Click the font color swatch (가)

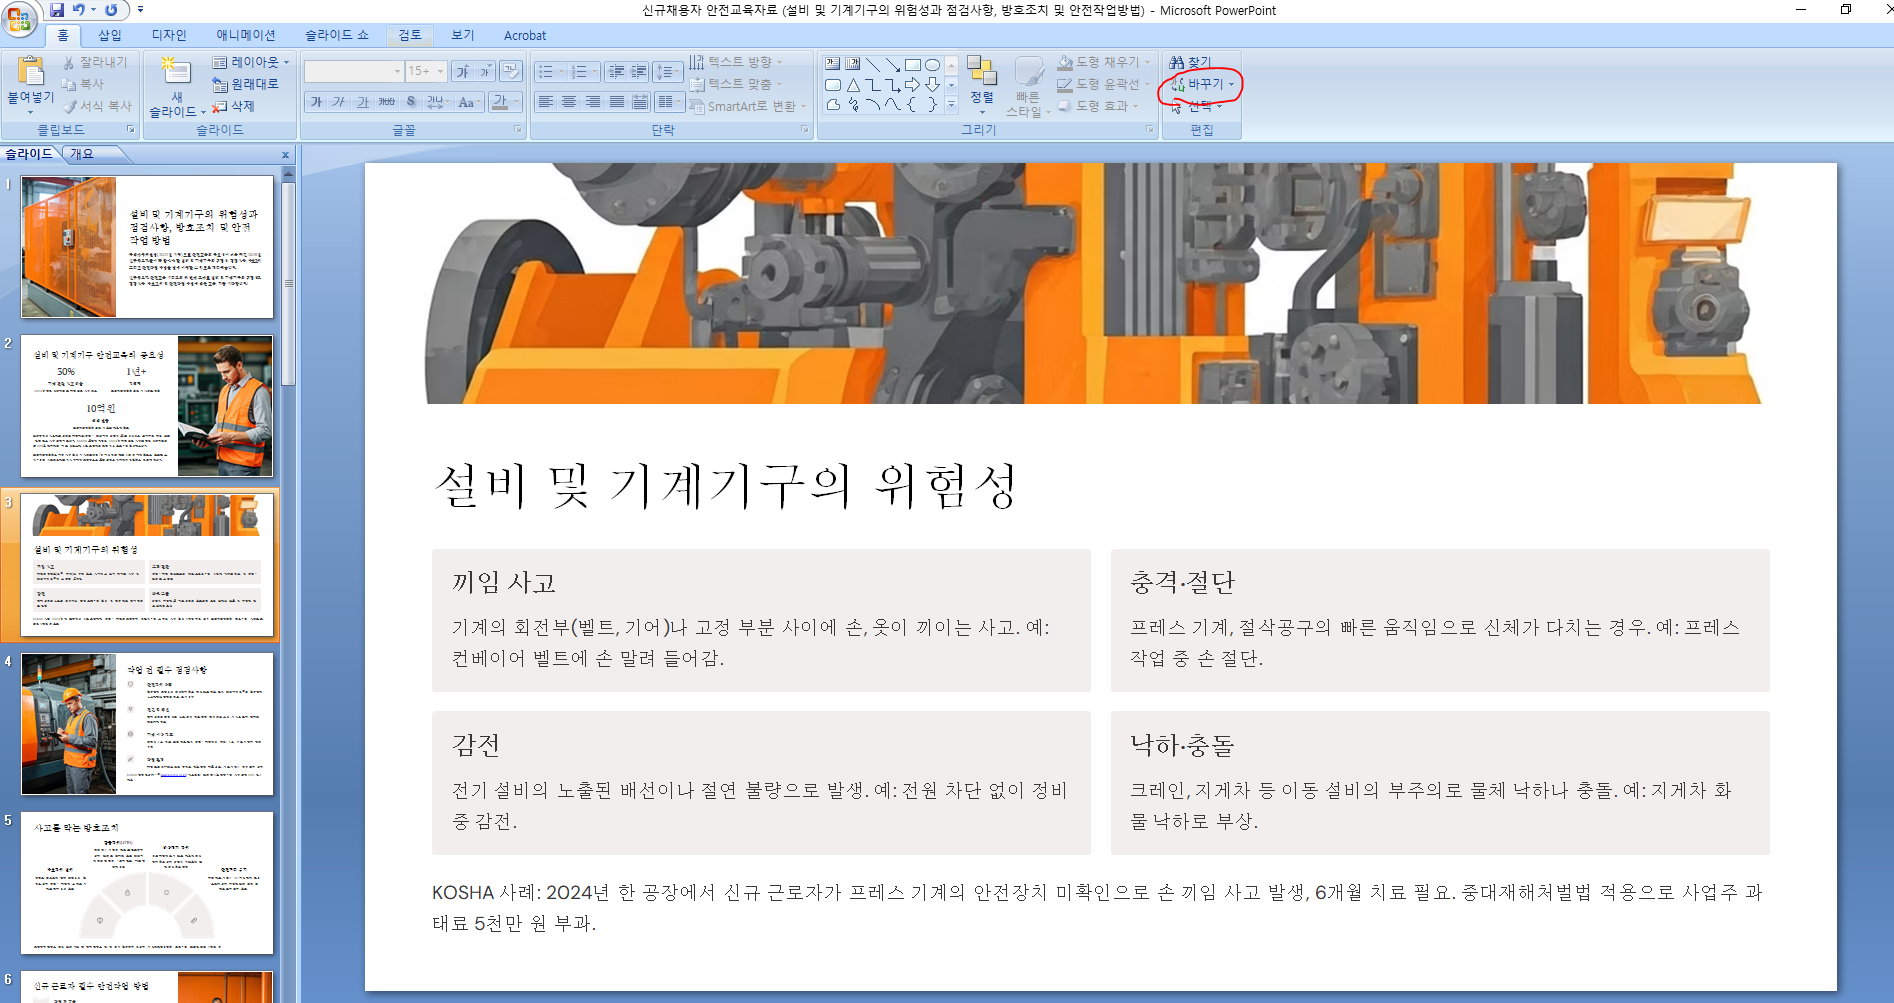(499, 102)
